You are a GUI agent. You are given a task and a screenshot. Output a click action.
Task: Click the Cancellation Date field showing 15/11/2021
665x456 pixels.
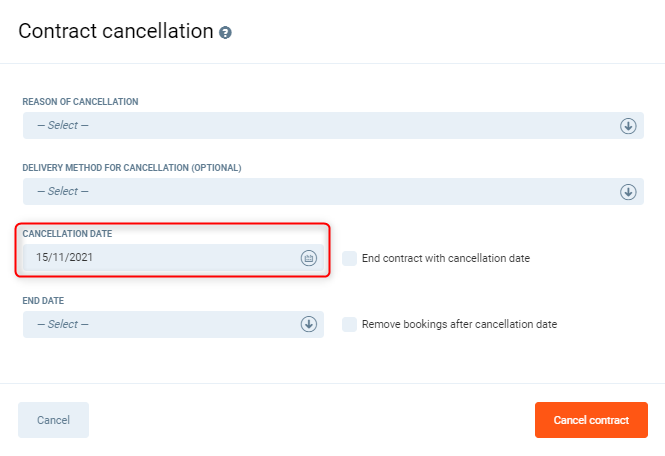pyautogui.click(x=160, y=258)
